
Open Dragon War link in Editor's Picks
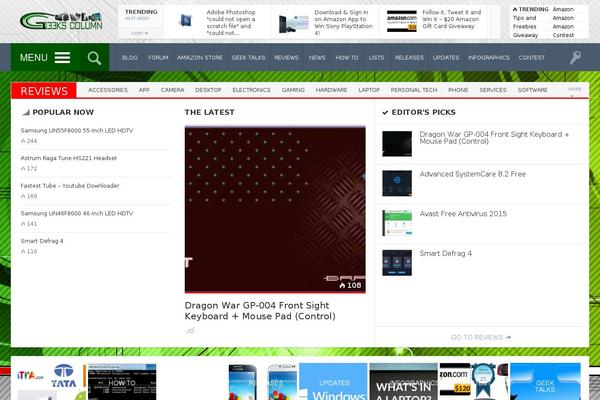coord(494,138)
